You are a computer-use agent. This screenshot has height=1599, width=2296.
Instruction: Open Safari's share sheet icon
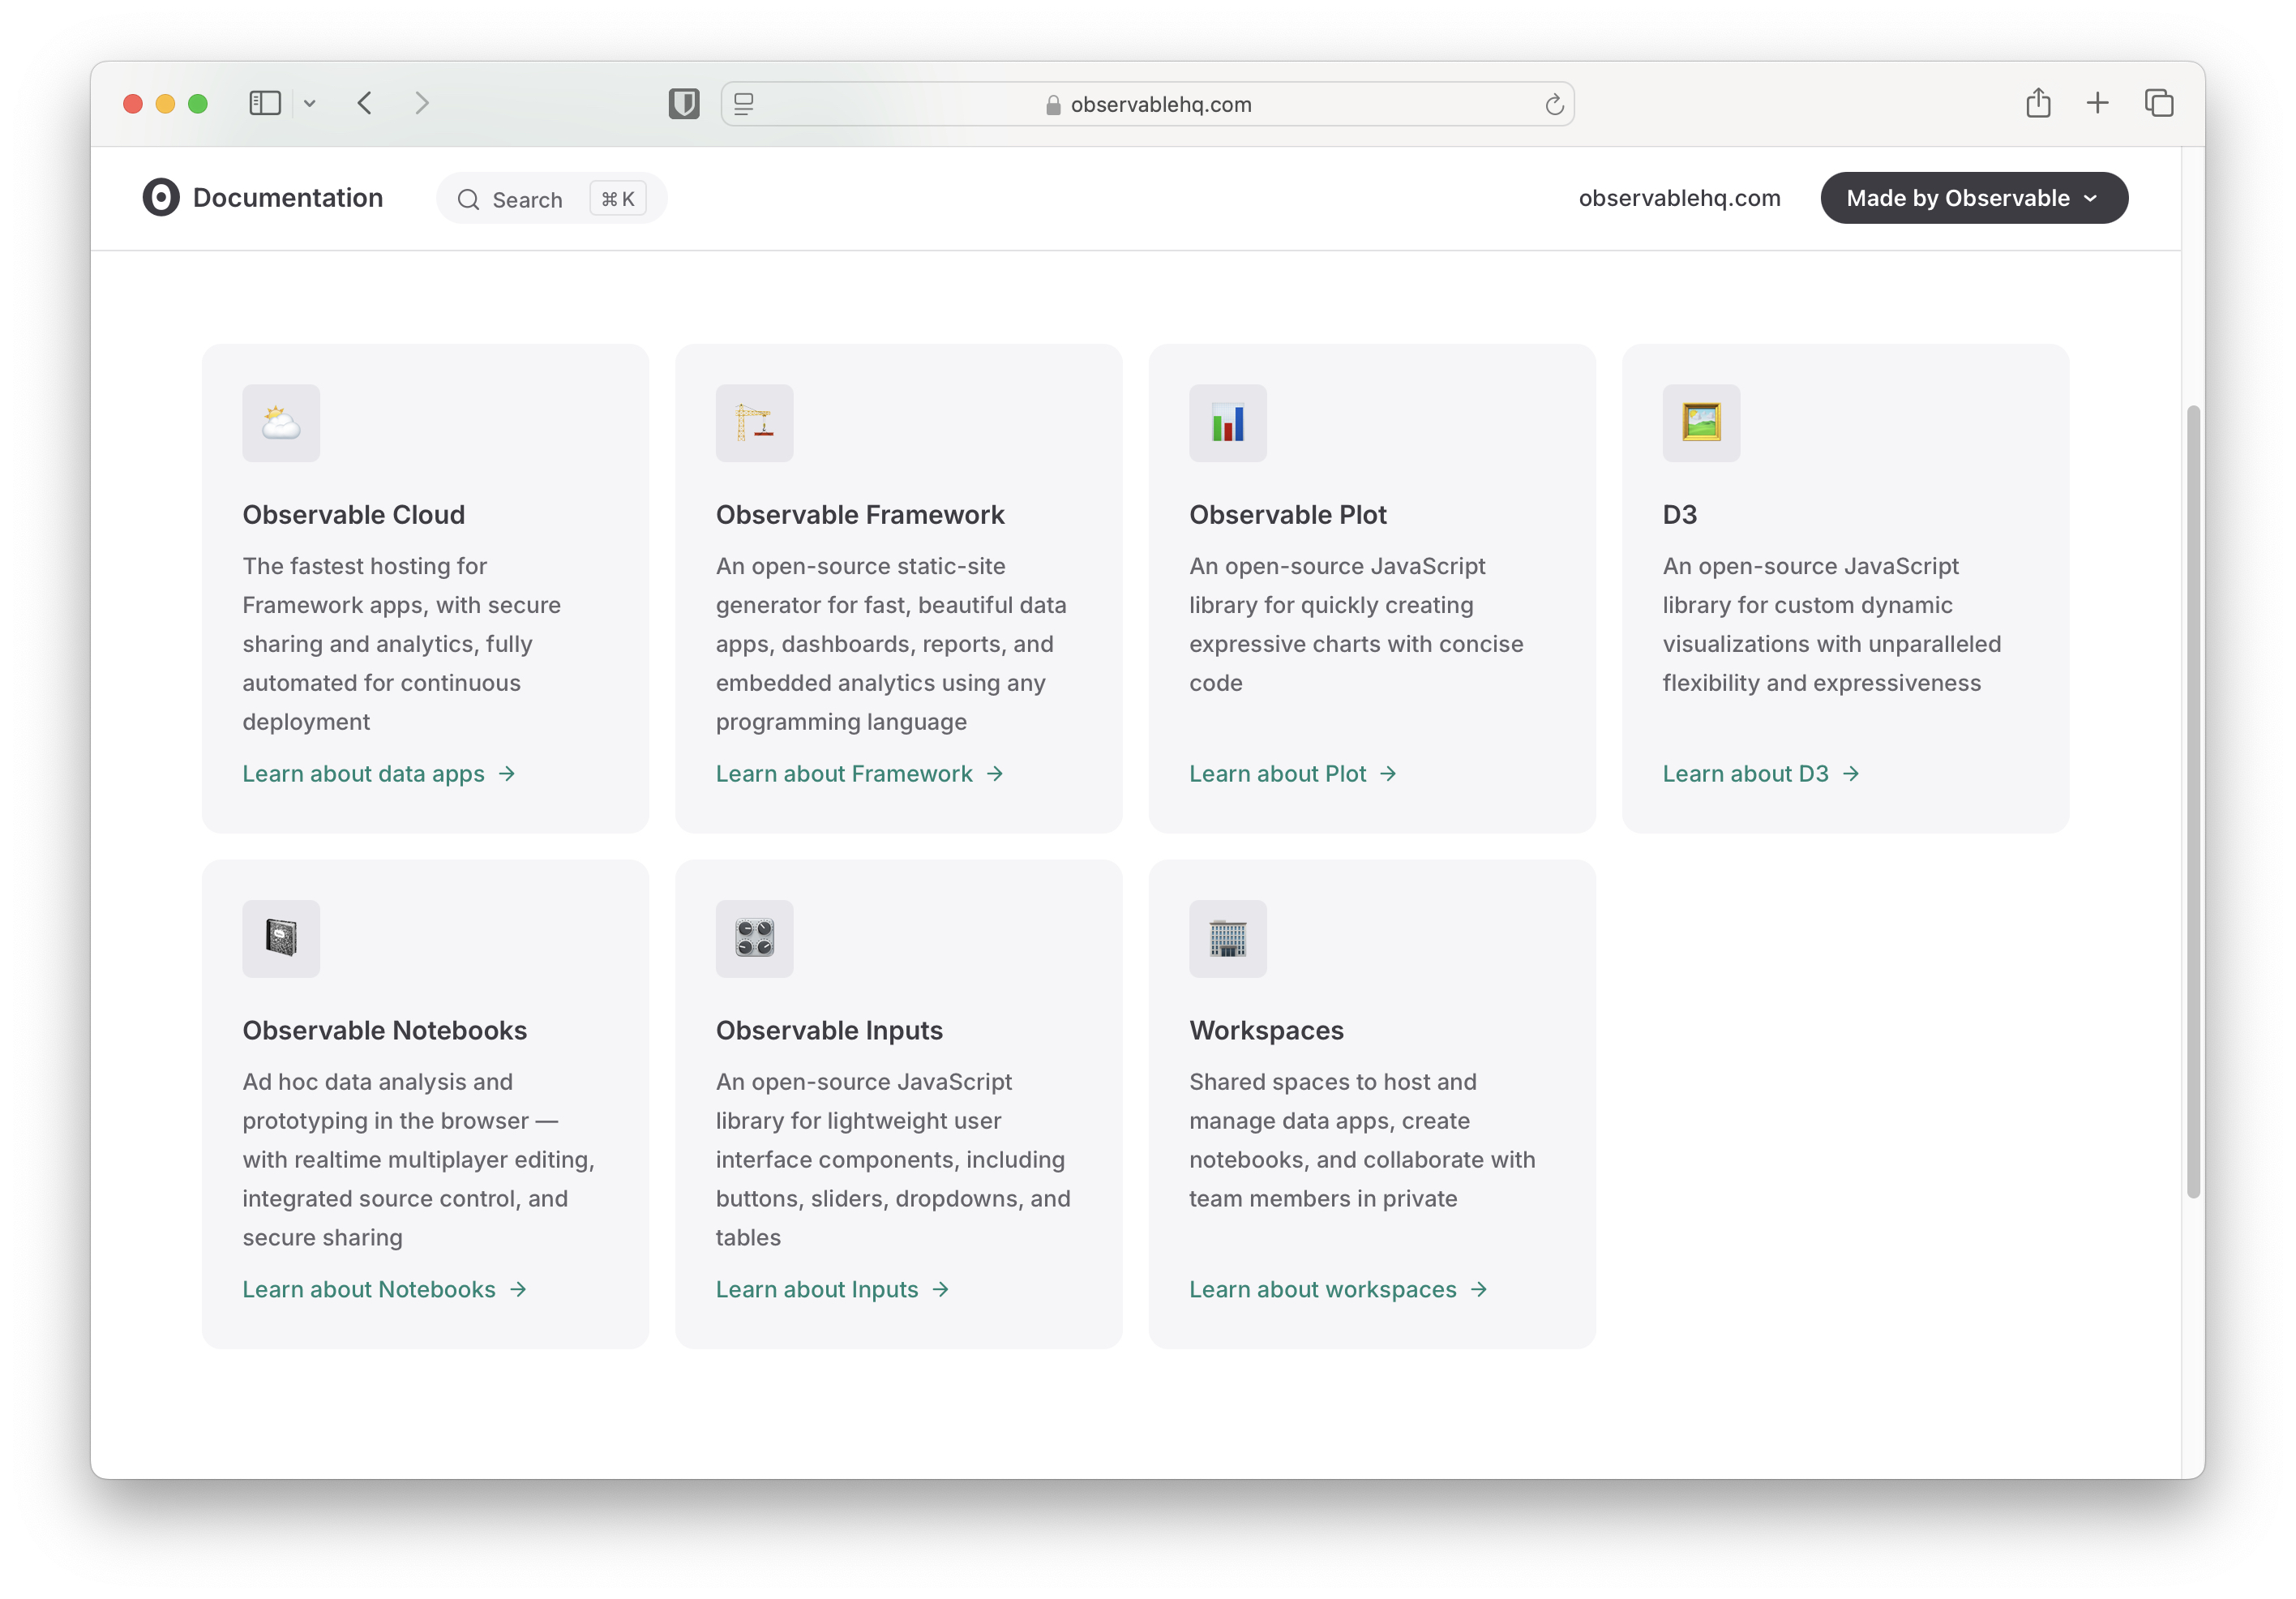pyautogui.click(x=2037, y=103)
